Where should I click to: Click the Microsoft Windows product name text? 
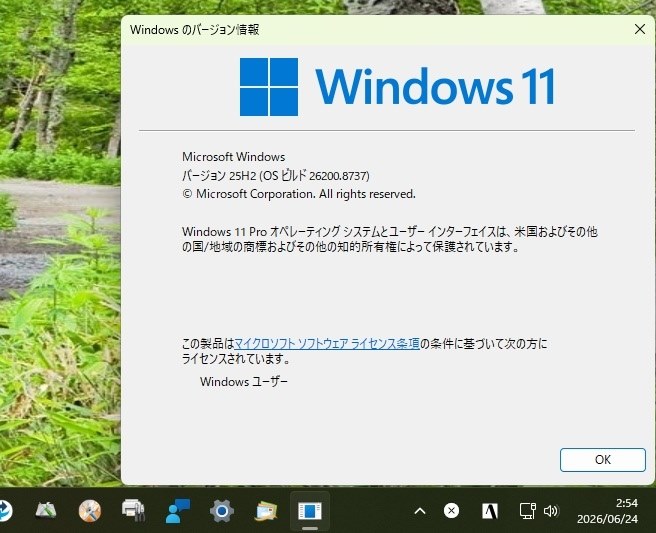point(233,157)
